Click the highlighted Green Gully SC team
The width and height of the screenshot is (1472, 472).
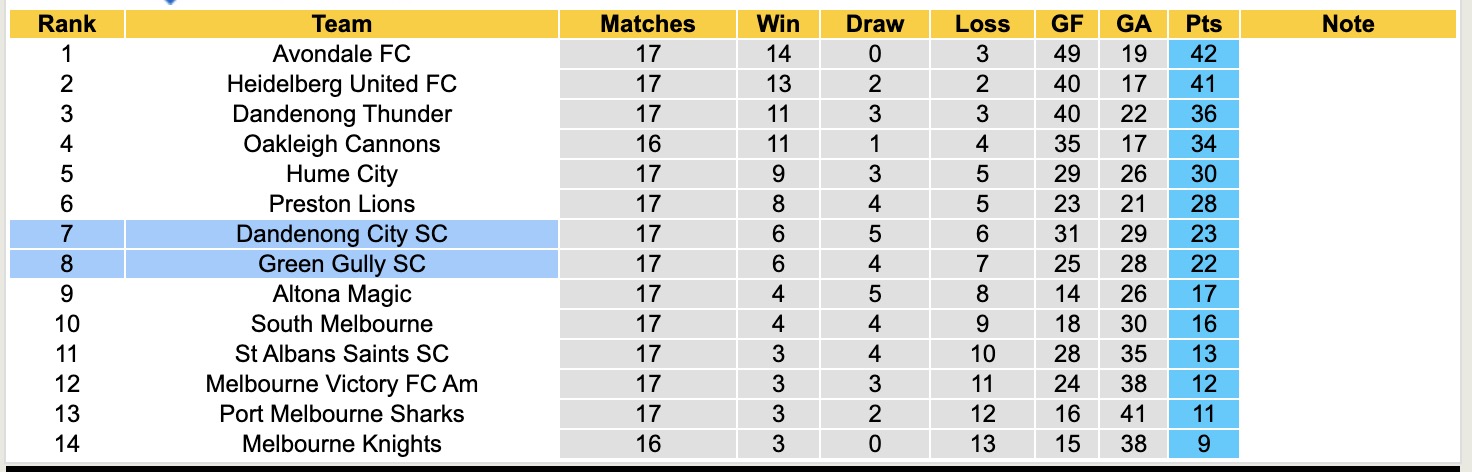(x=341, y=264)
